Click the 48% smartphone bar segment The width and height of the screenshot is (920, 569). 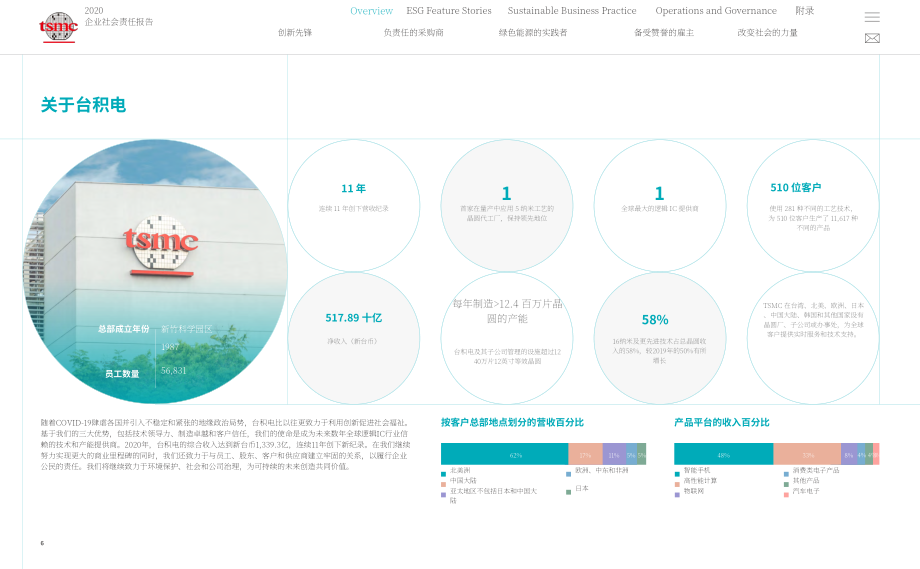(724, 455)
